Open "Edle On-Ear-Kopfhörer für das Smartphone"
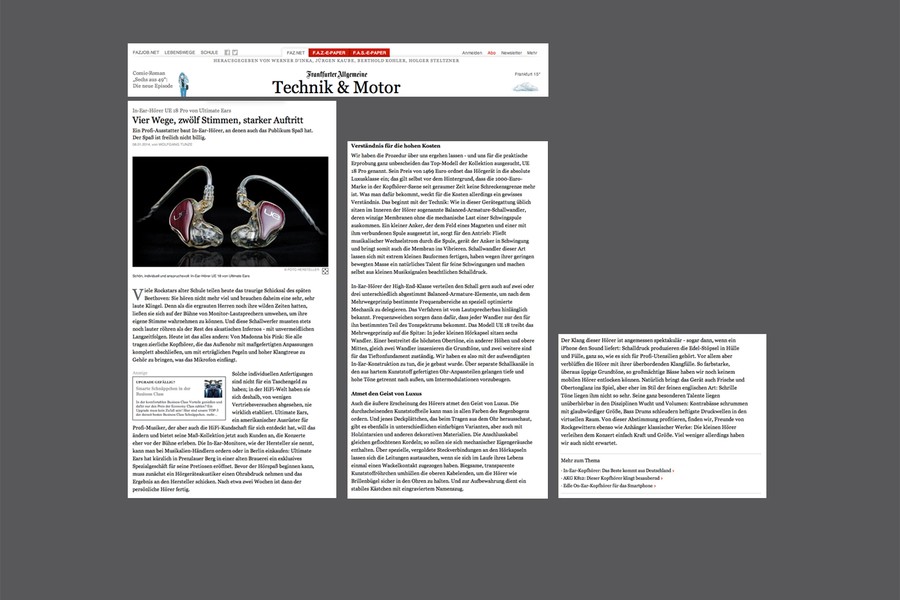This screenshot has width=900, height=600. pyautogui.click(x=608, y=486)
